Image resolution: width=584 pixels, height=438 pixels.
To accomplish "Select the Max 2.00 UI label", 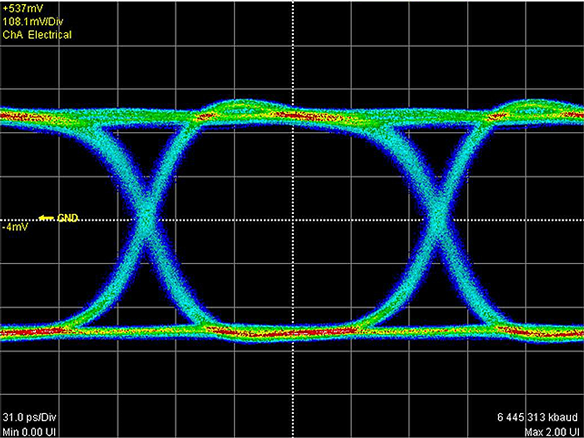I will pos(552,432).
